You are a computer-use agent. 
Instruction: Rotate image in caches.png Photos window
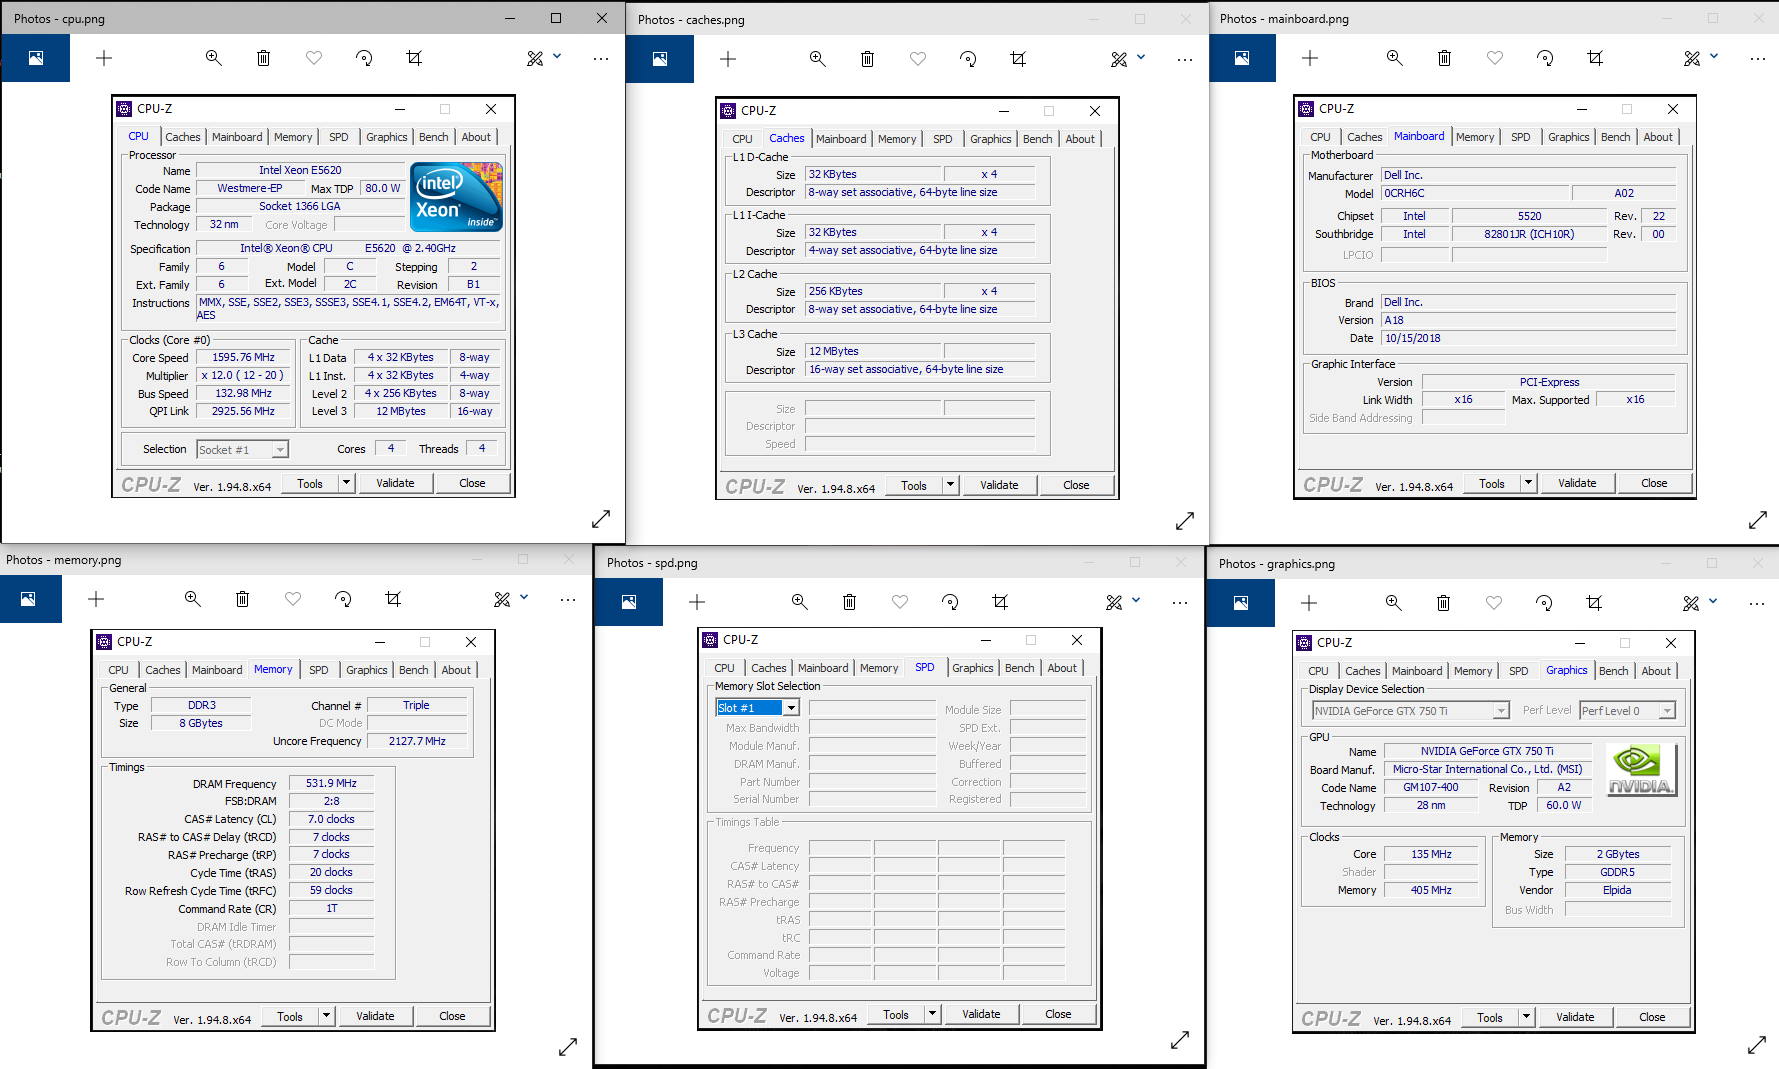(x=968, y=59)
